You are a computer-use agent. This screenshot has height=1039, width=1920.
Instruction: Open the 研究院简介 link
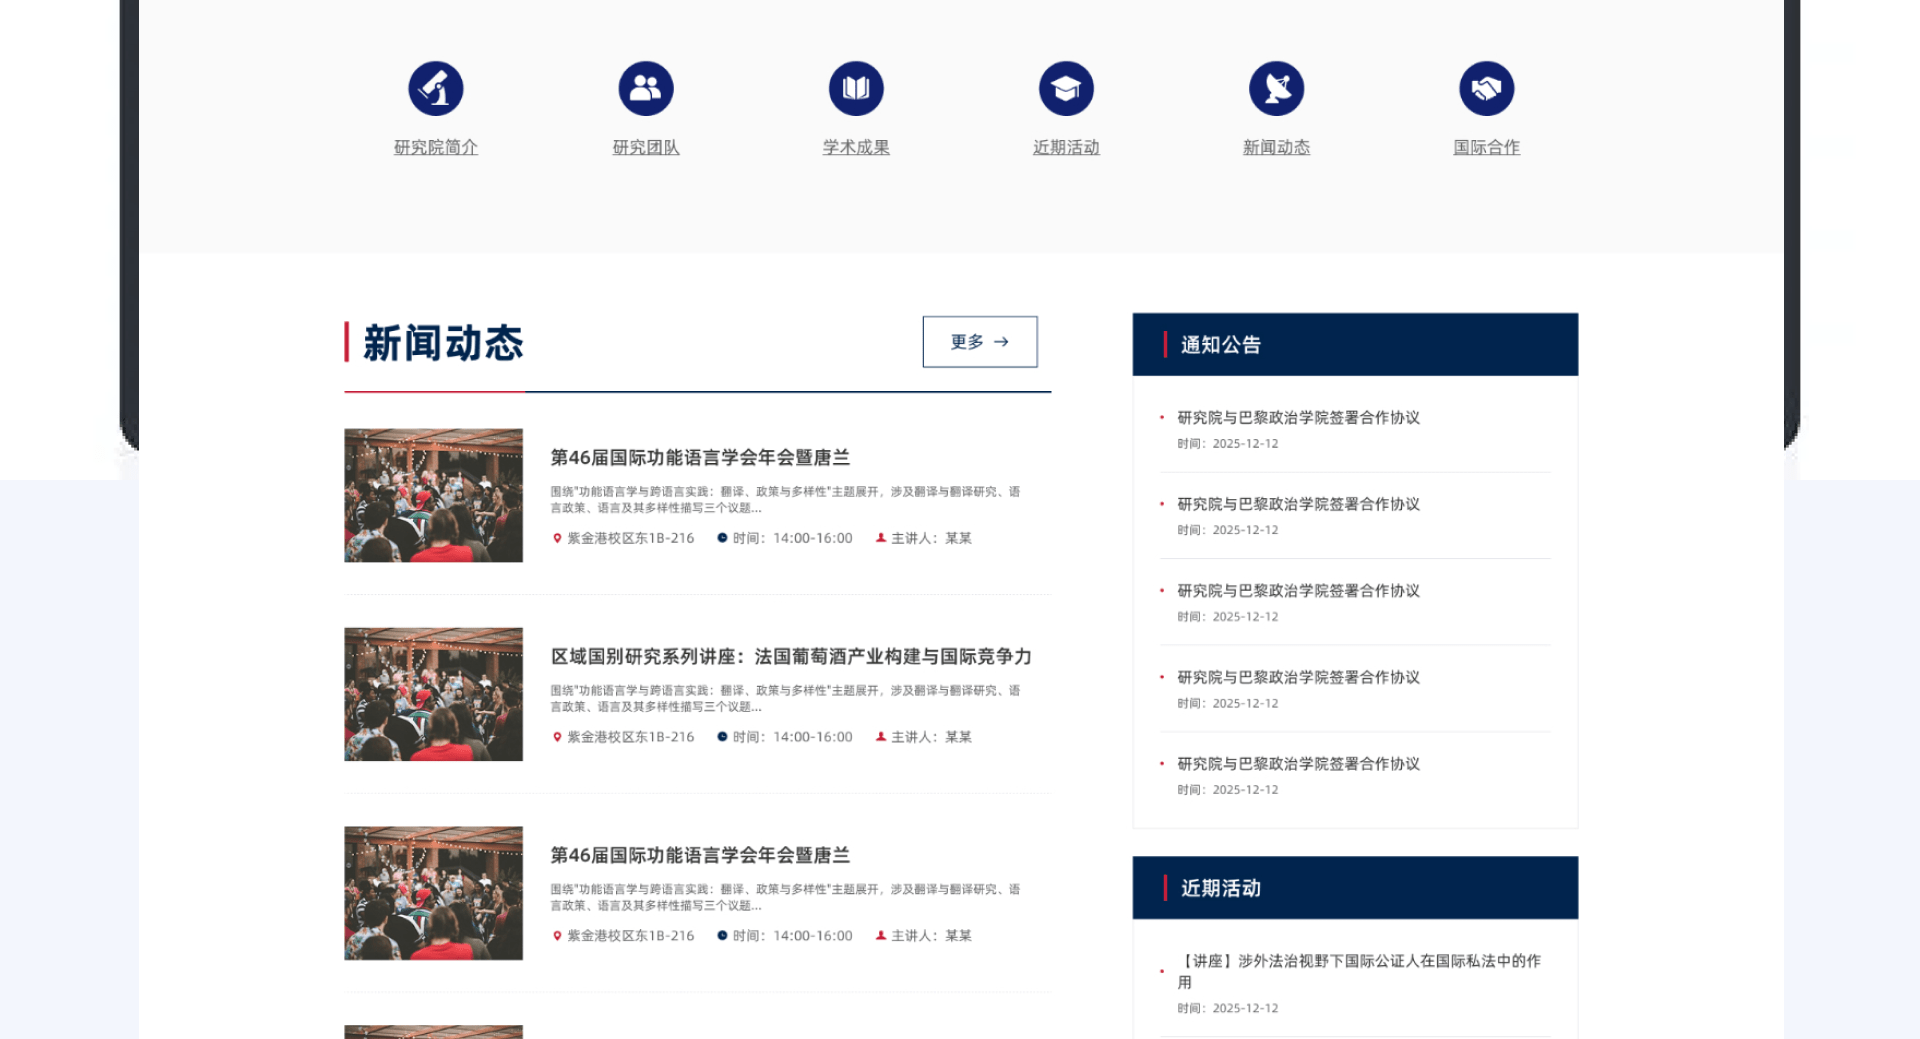[435, 147]
